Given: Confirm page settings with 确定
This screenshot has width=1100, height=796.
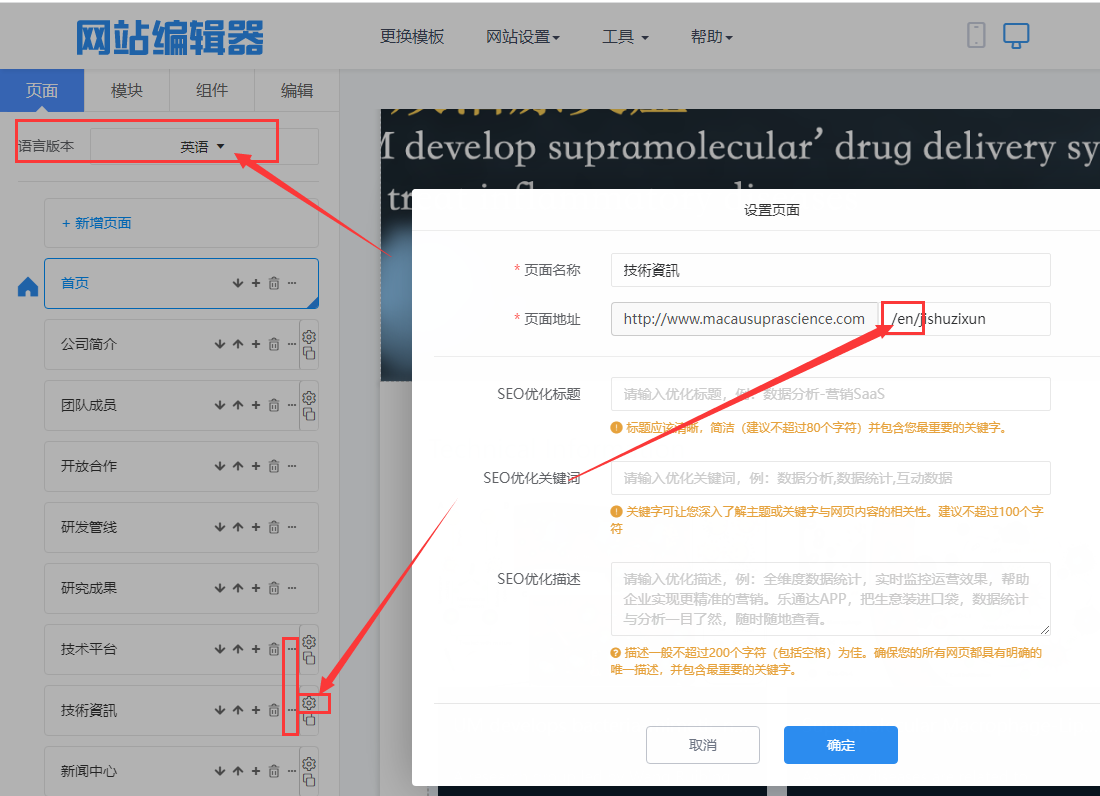Looking at the screenshot, I should [840, 745].
